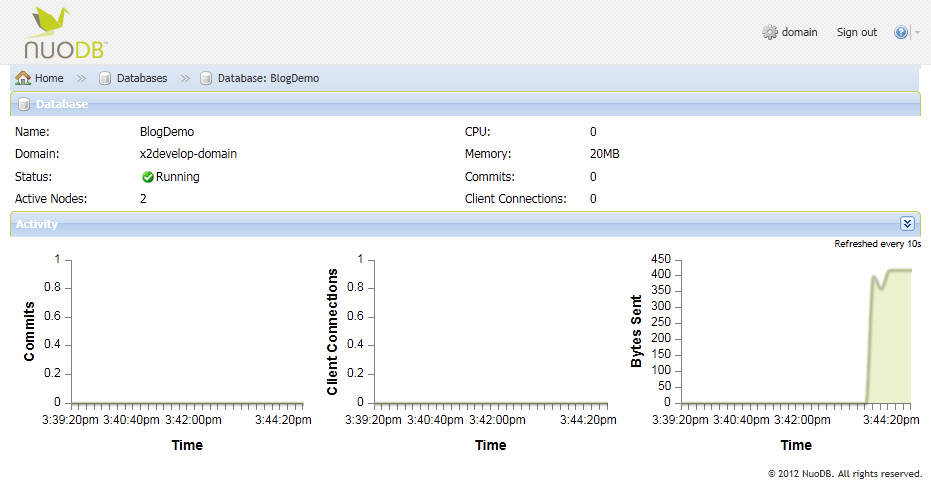This screenshot has height=487, width=931.
Task: Collapse the Activity panel with double chevron
Action: [907, 223]
